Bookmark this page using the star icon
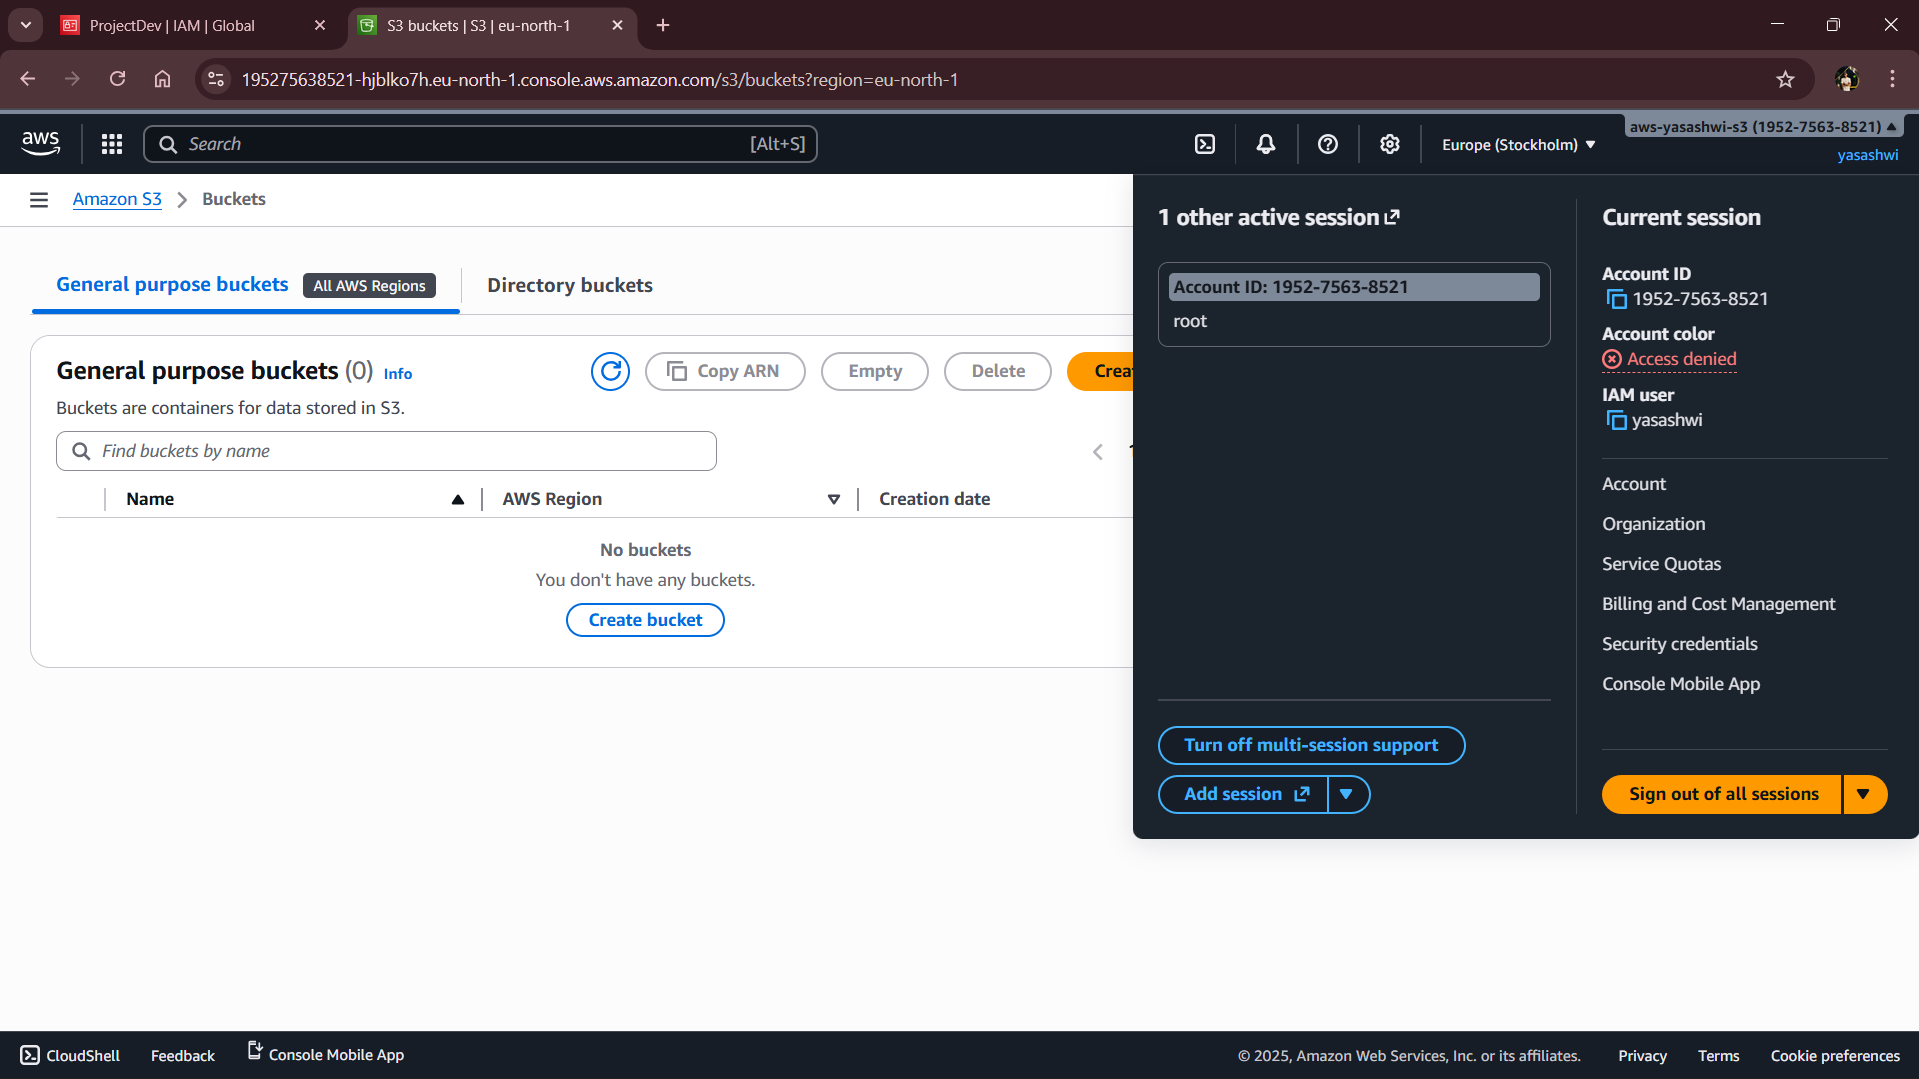This screenshot has width=1919, height=1079. pos(1787,79)
